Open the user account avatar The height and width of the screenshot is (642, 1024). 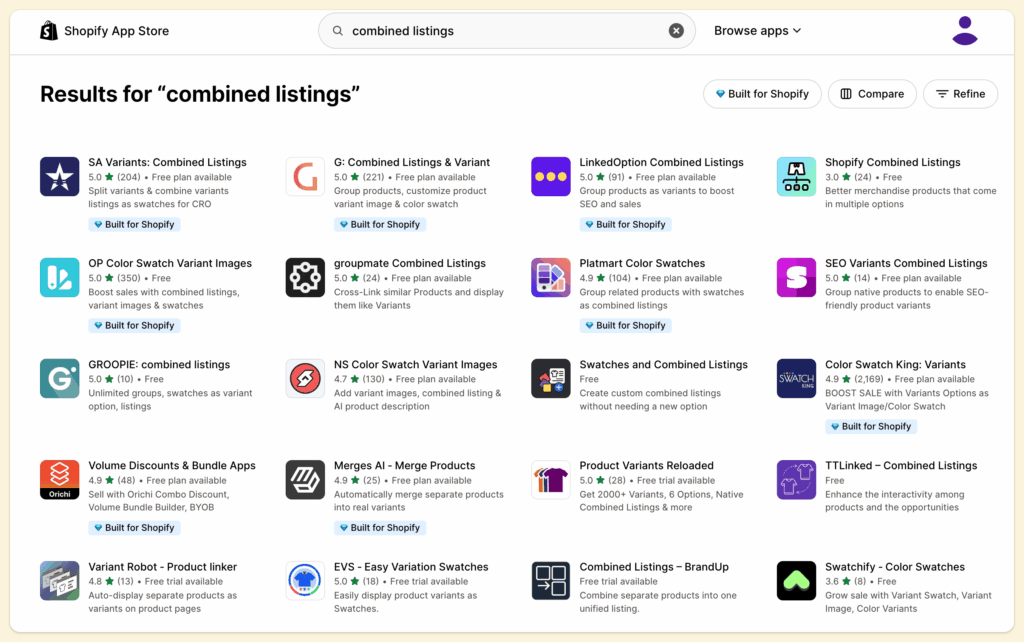[965, 31]
